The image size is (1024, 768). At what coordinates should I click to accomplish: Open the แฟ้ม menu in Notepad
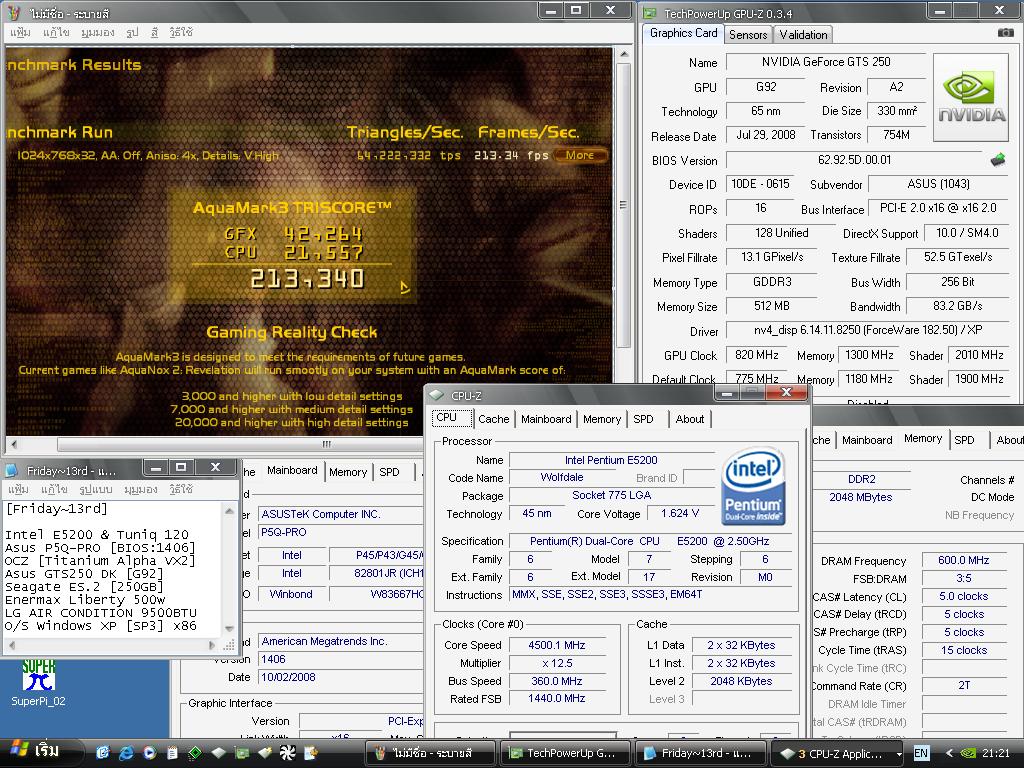point(18,488)
